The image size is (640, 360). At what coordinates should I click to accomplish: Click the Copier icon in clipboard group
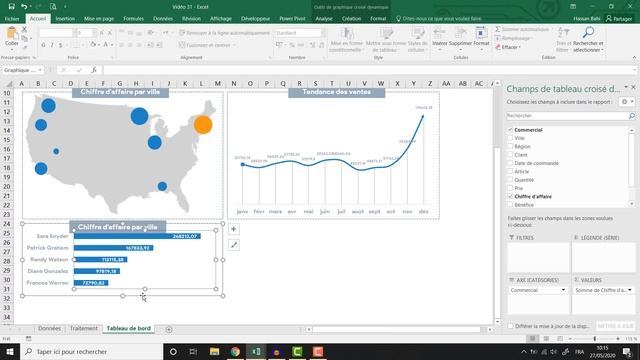tap(24, 38)
